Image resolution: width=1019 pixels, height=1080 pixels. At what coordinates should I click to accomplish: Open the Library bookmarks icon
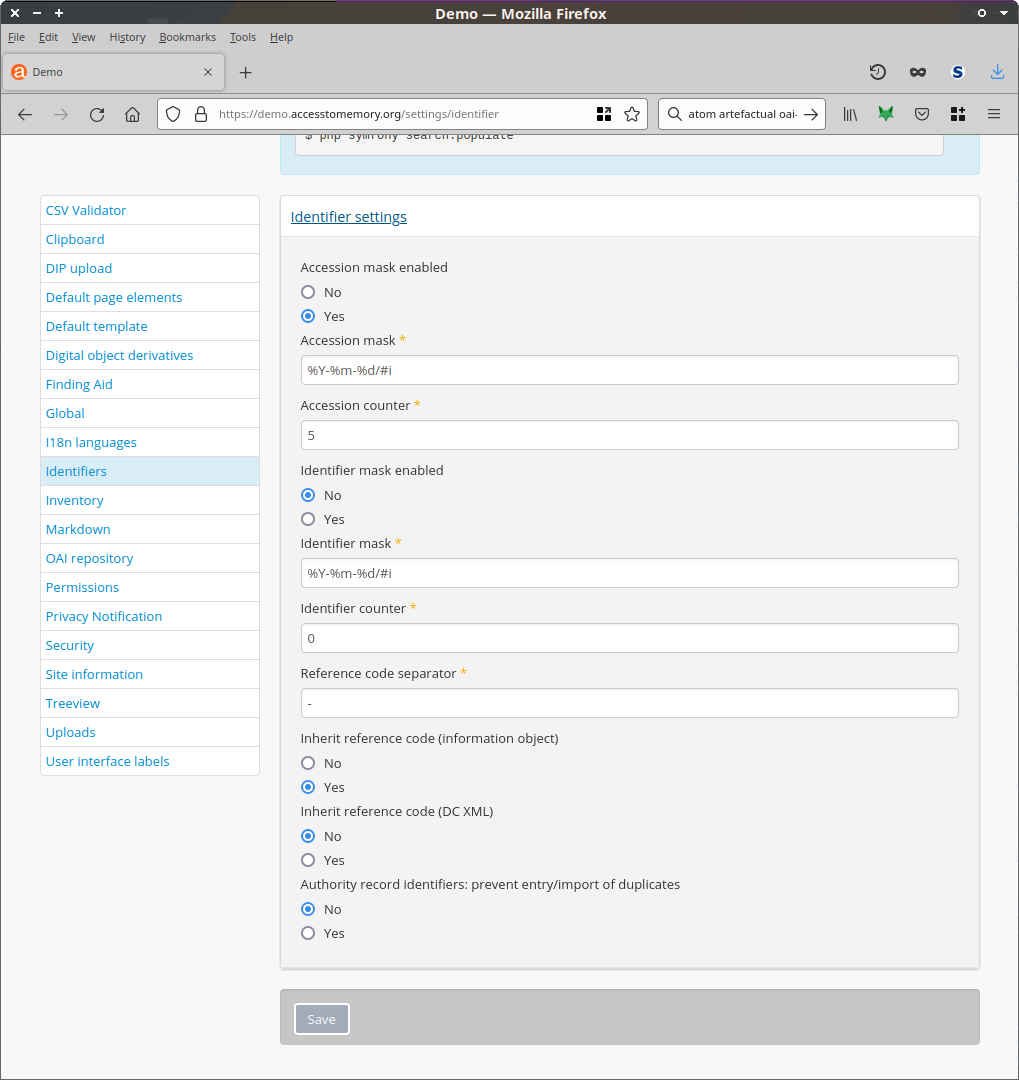tap(850, 114)
